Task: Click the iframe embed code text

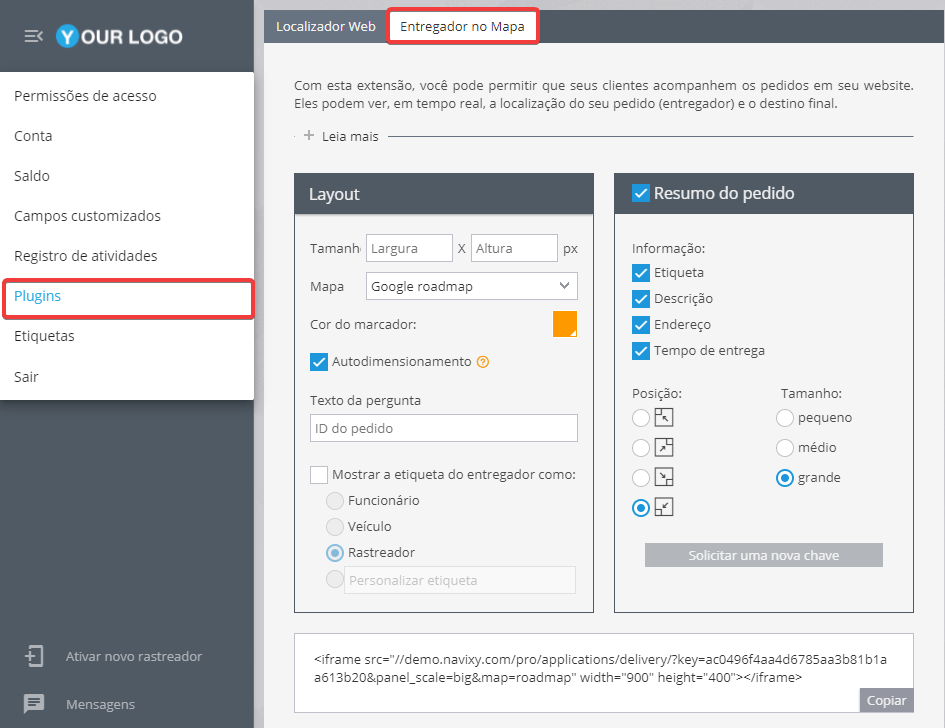Action: (x=600, y=668)
